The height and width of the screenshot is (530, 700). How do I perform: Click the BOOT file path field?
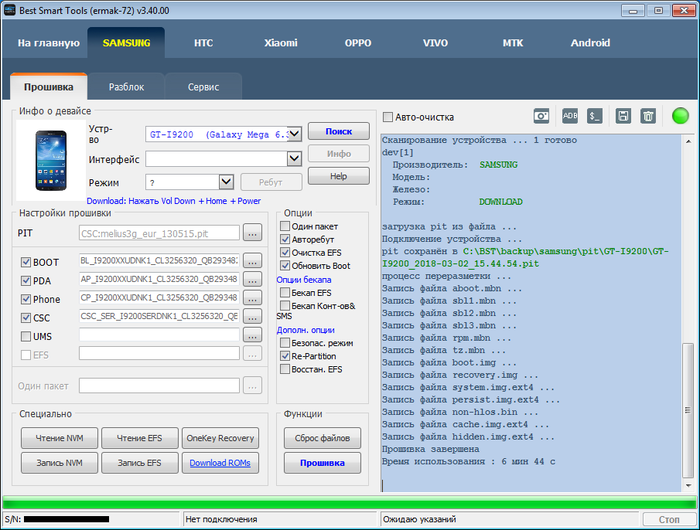coord(159,260)
